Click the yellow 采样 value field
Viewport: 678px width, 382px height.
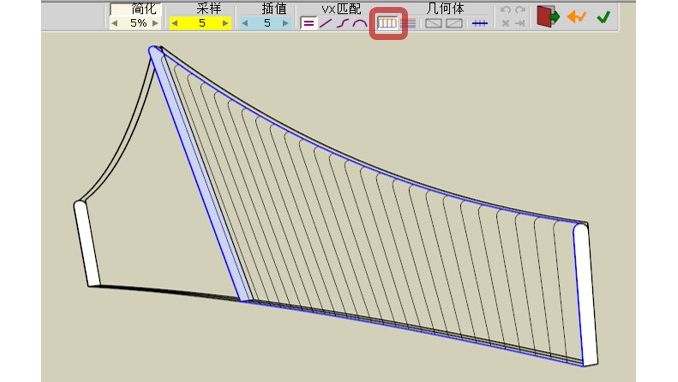(x=201, y=23)
